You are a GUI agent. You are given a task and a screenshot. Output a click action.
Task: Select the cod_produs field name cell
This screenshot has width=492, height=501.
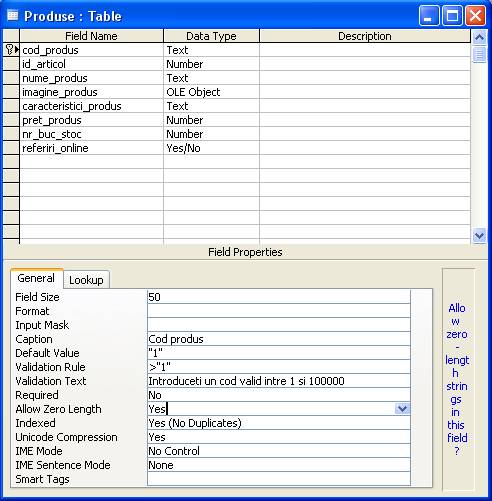tap(91, 50)
